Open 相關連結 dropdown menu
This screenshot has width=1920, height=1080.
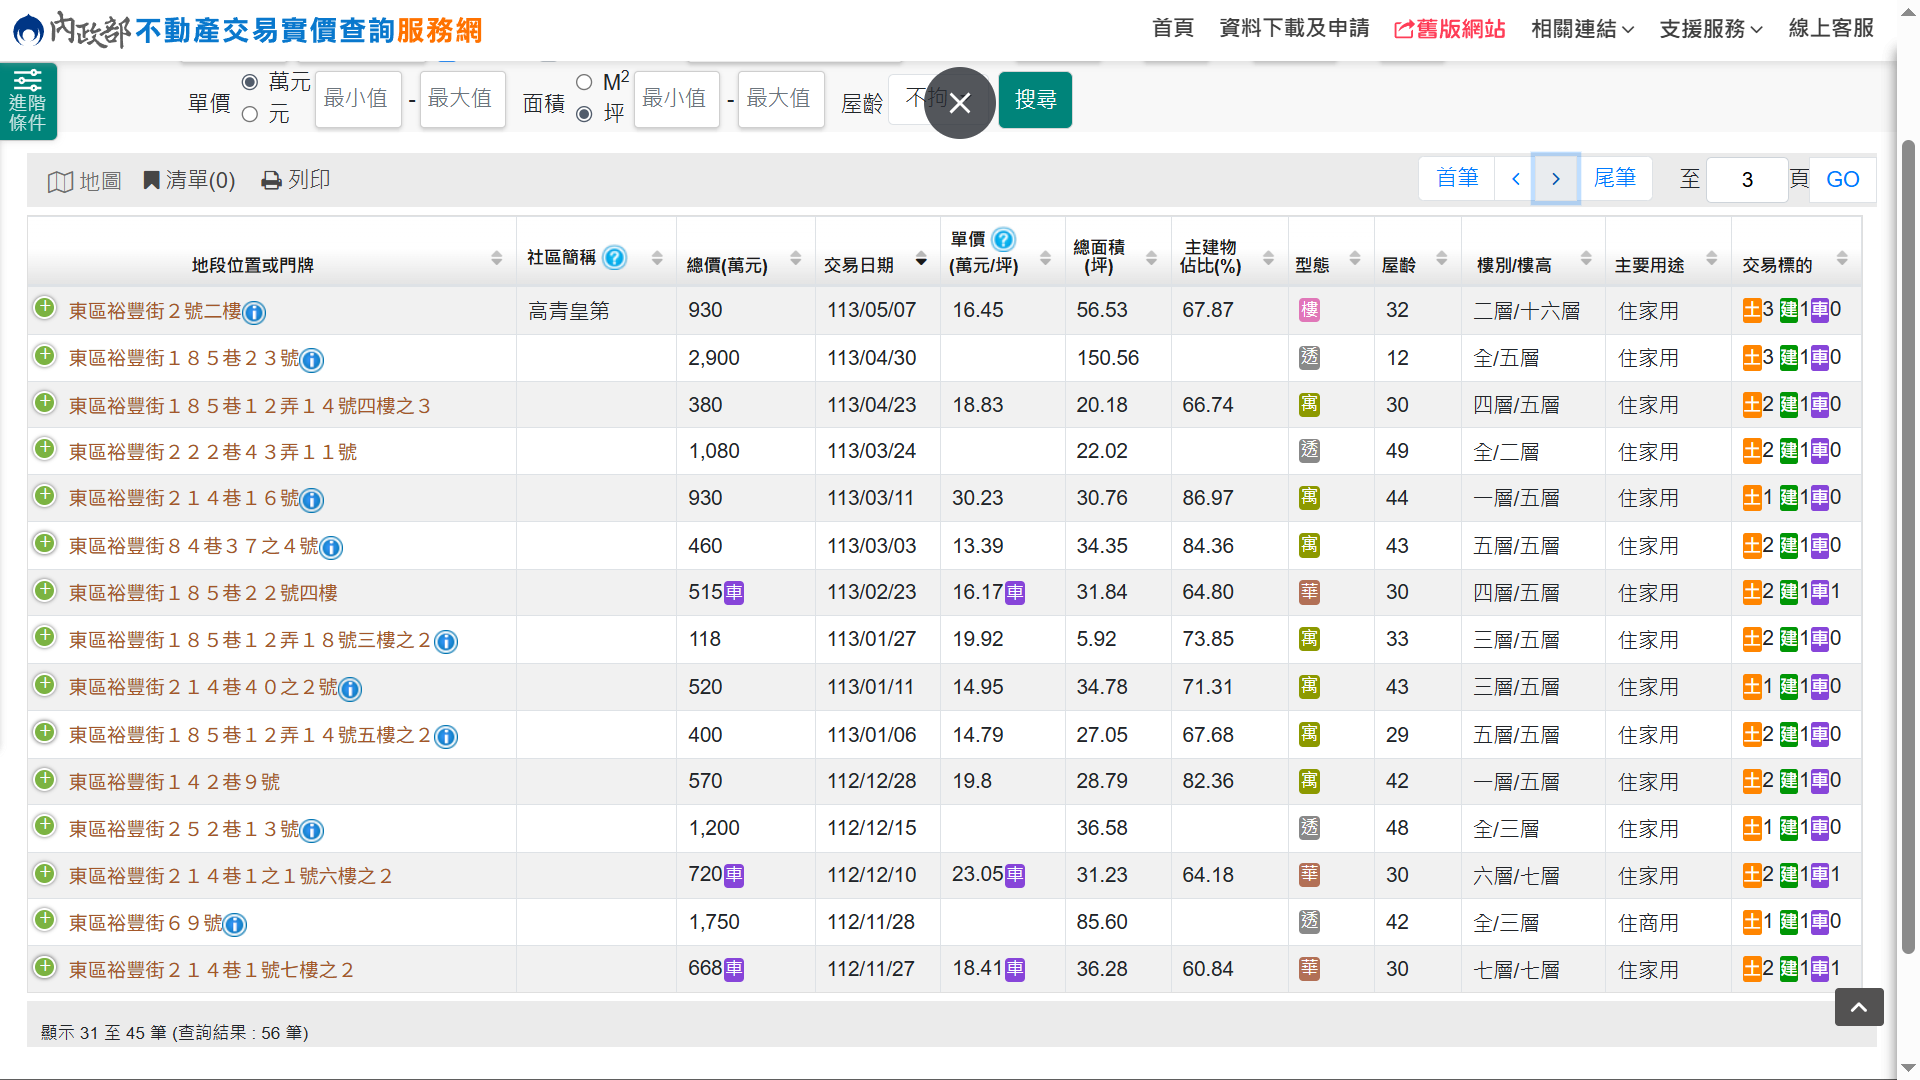click(x=1582, y=29)
